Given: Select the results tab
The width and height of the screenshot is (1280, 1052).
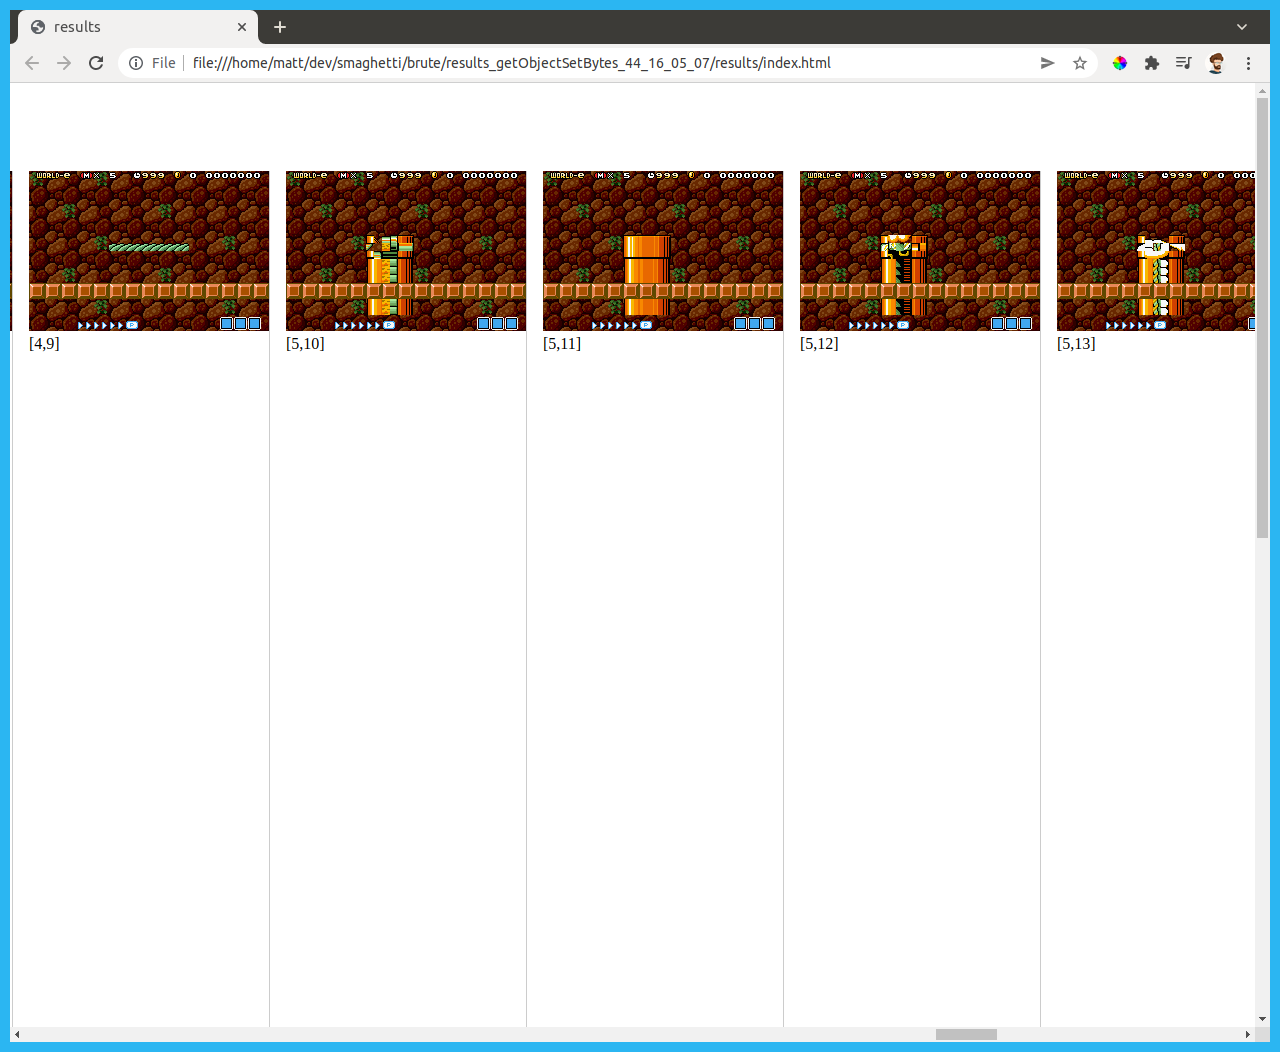Looking at the screenshot, I should pyautogui.click(x=138, y=27).
